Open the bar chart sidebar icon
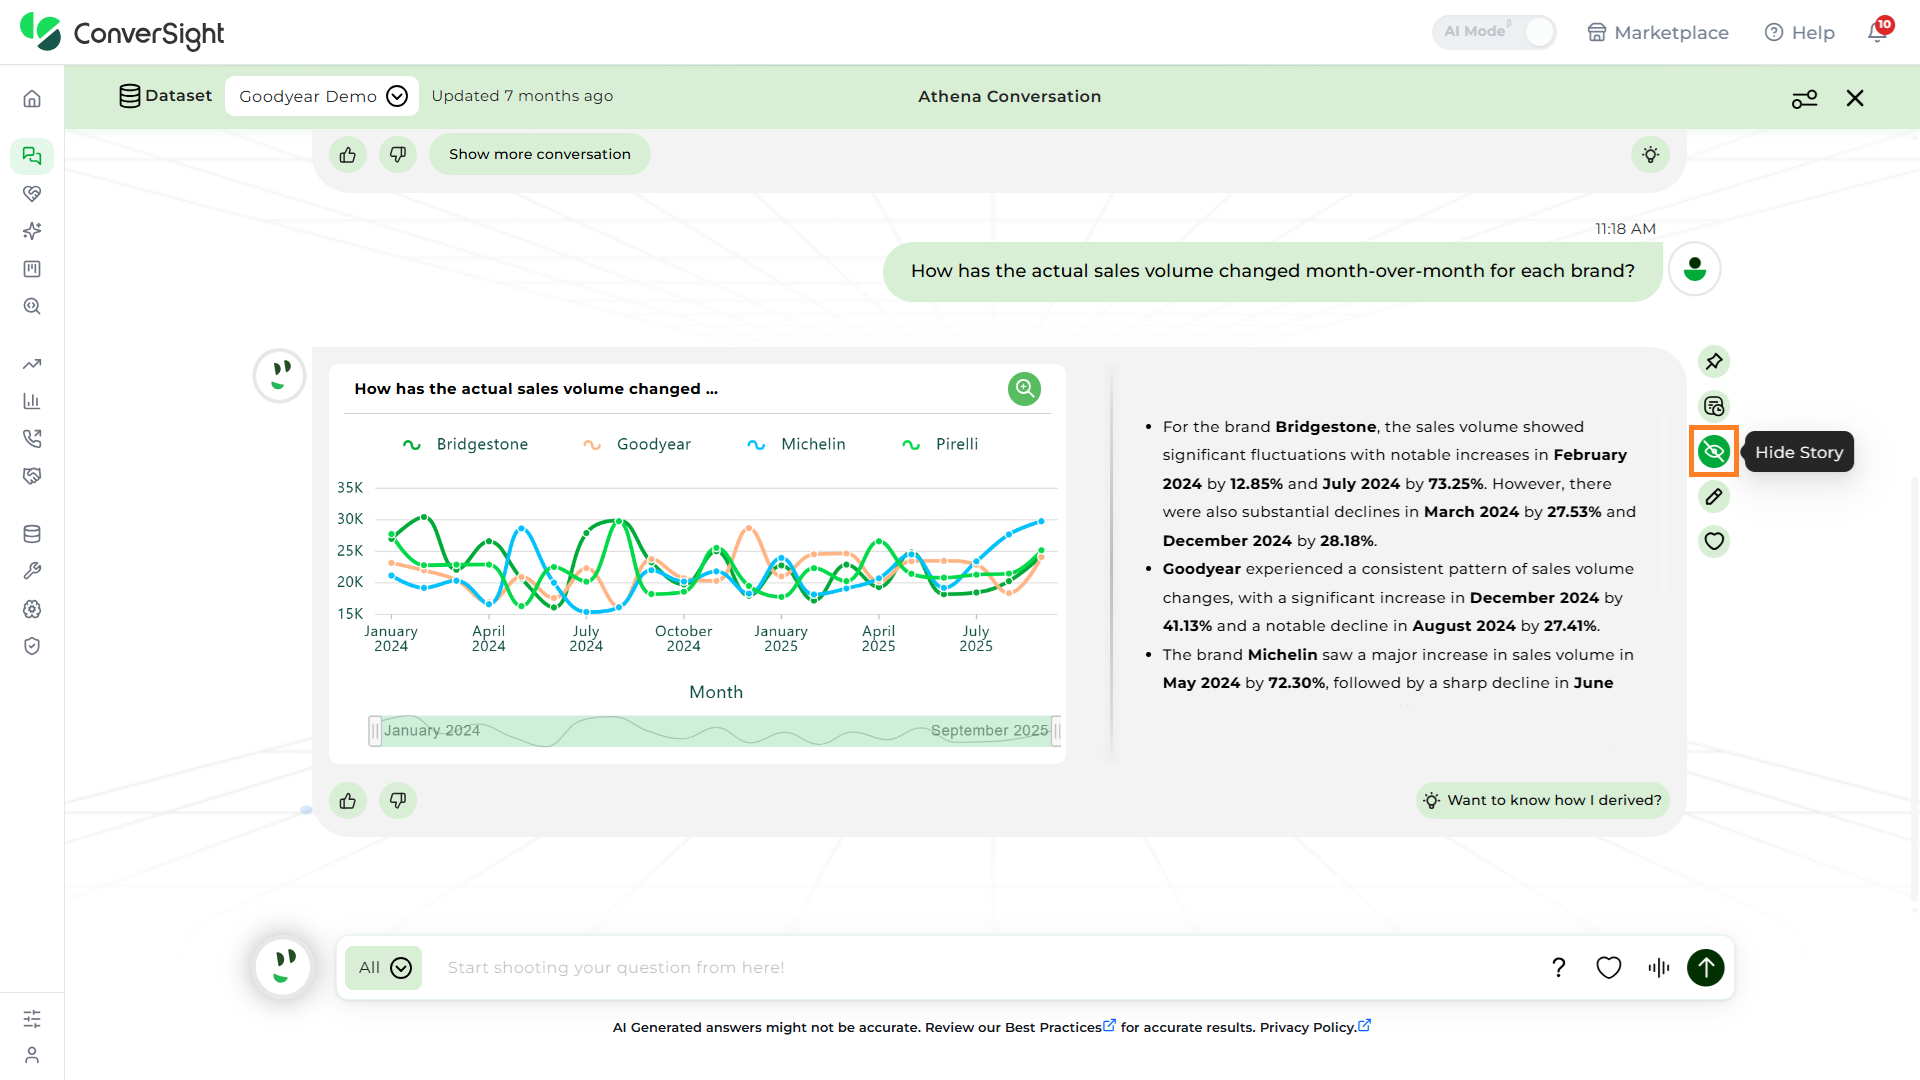 [x=32, y=401]
